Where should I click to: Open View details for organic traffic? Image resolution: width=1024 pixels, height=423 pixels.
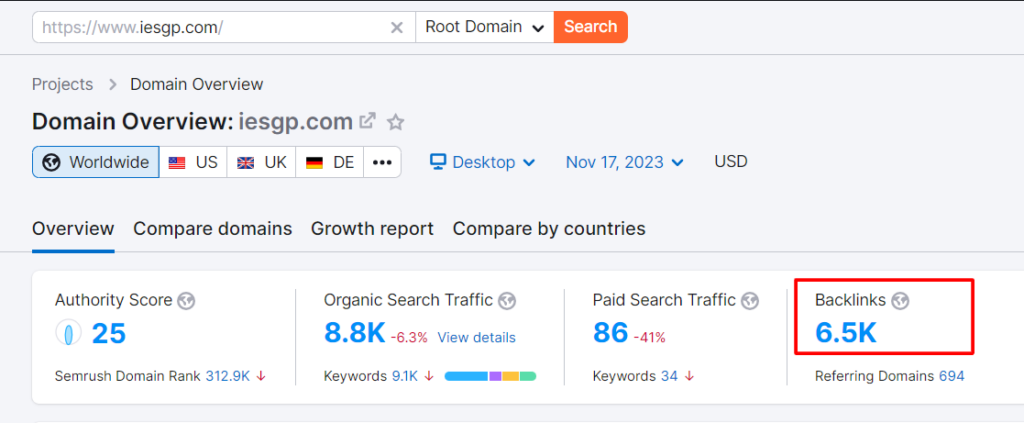pos(476,337)
